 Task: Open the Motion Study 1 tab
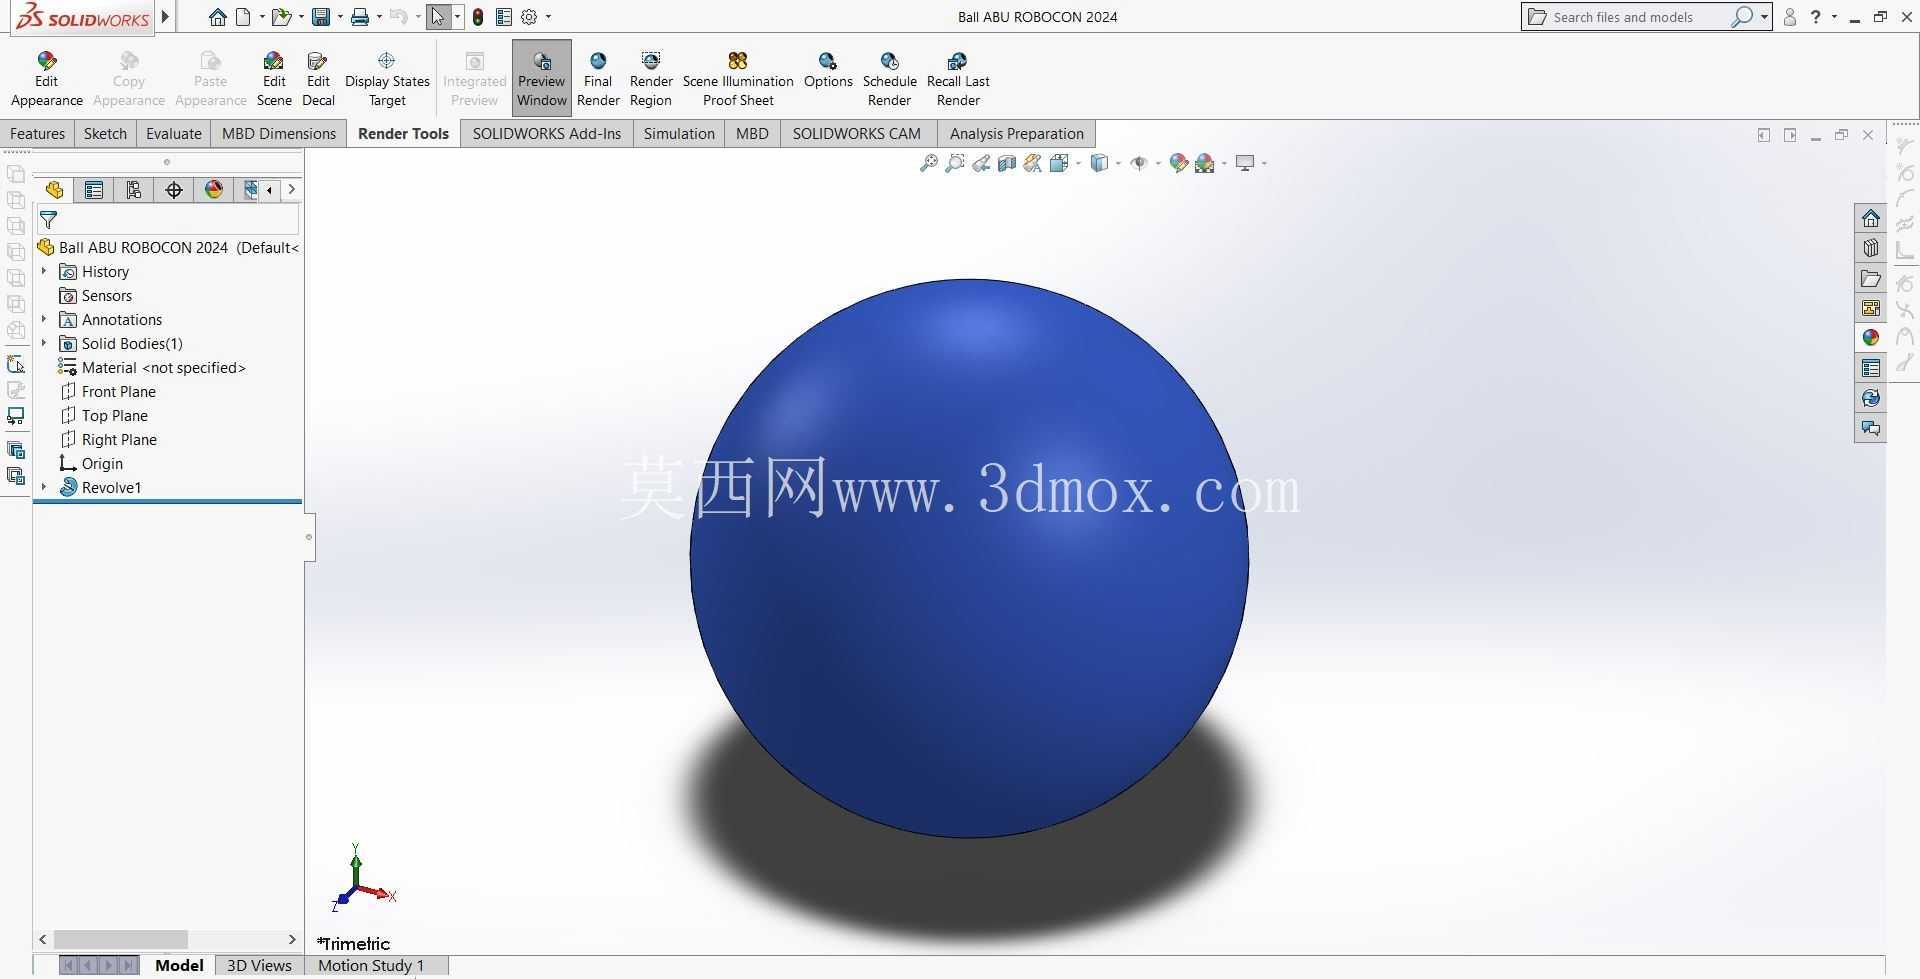point(371,965)
